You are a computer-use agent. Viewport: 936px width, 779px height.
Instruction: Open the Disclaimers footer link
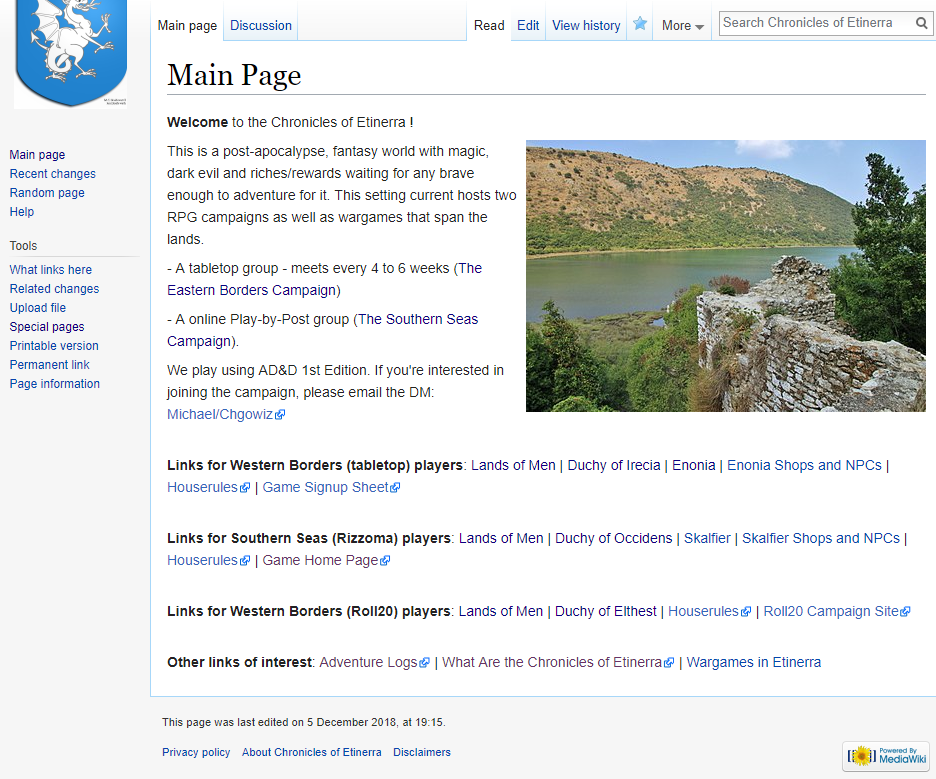(421, 753)
